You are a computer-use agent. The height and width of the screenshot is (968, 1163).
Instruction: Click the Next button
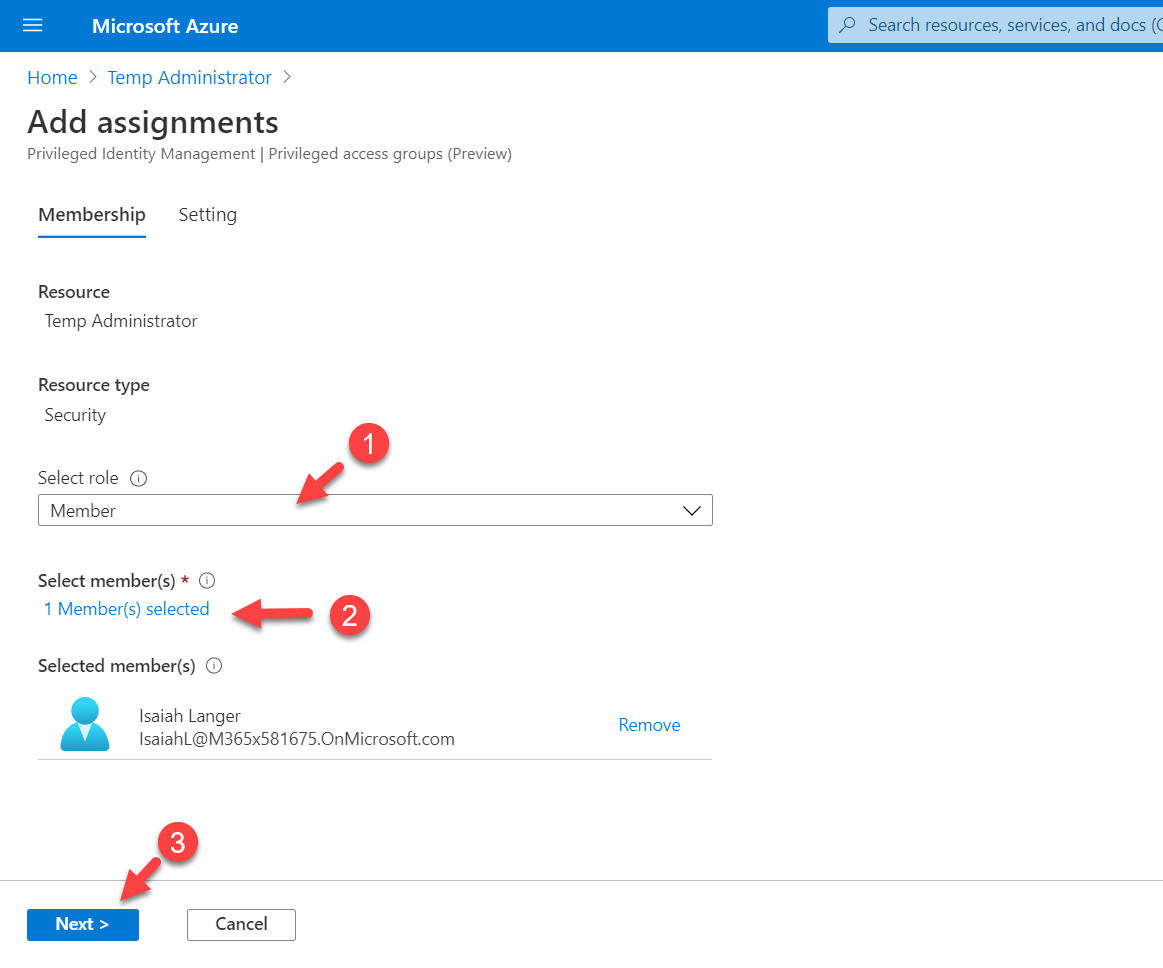[83, 924]
